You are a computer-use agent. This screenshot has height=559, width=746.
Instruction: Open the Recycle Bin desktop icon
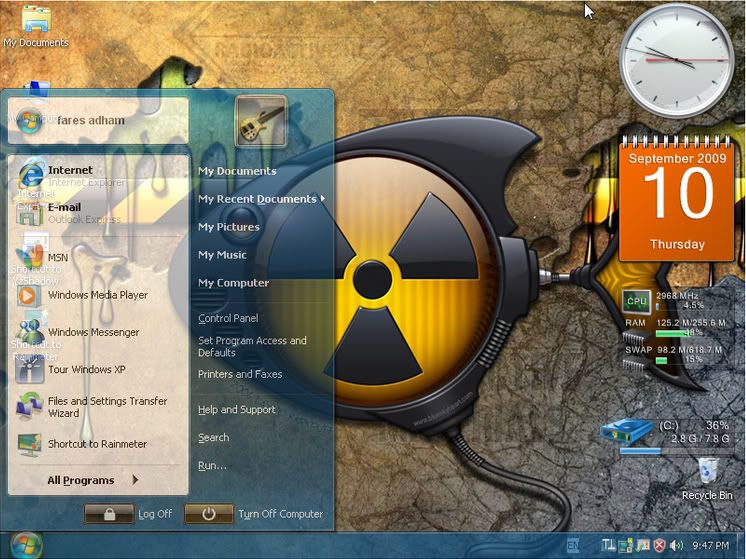click(x=707, y=479)
